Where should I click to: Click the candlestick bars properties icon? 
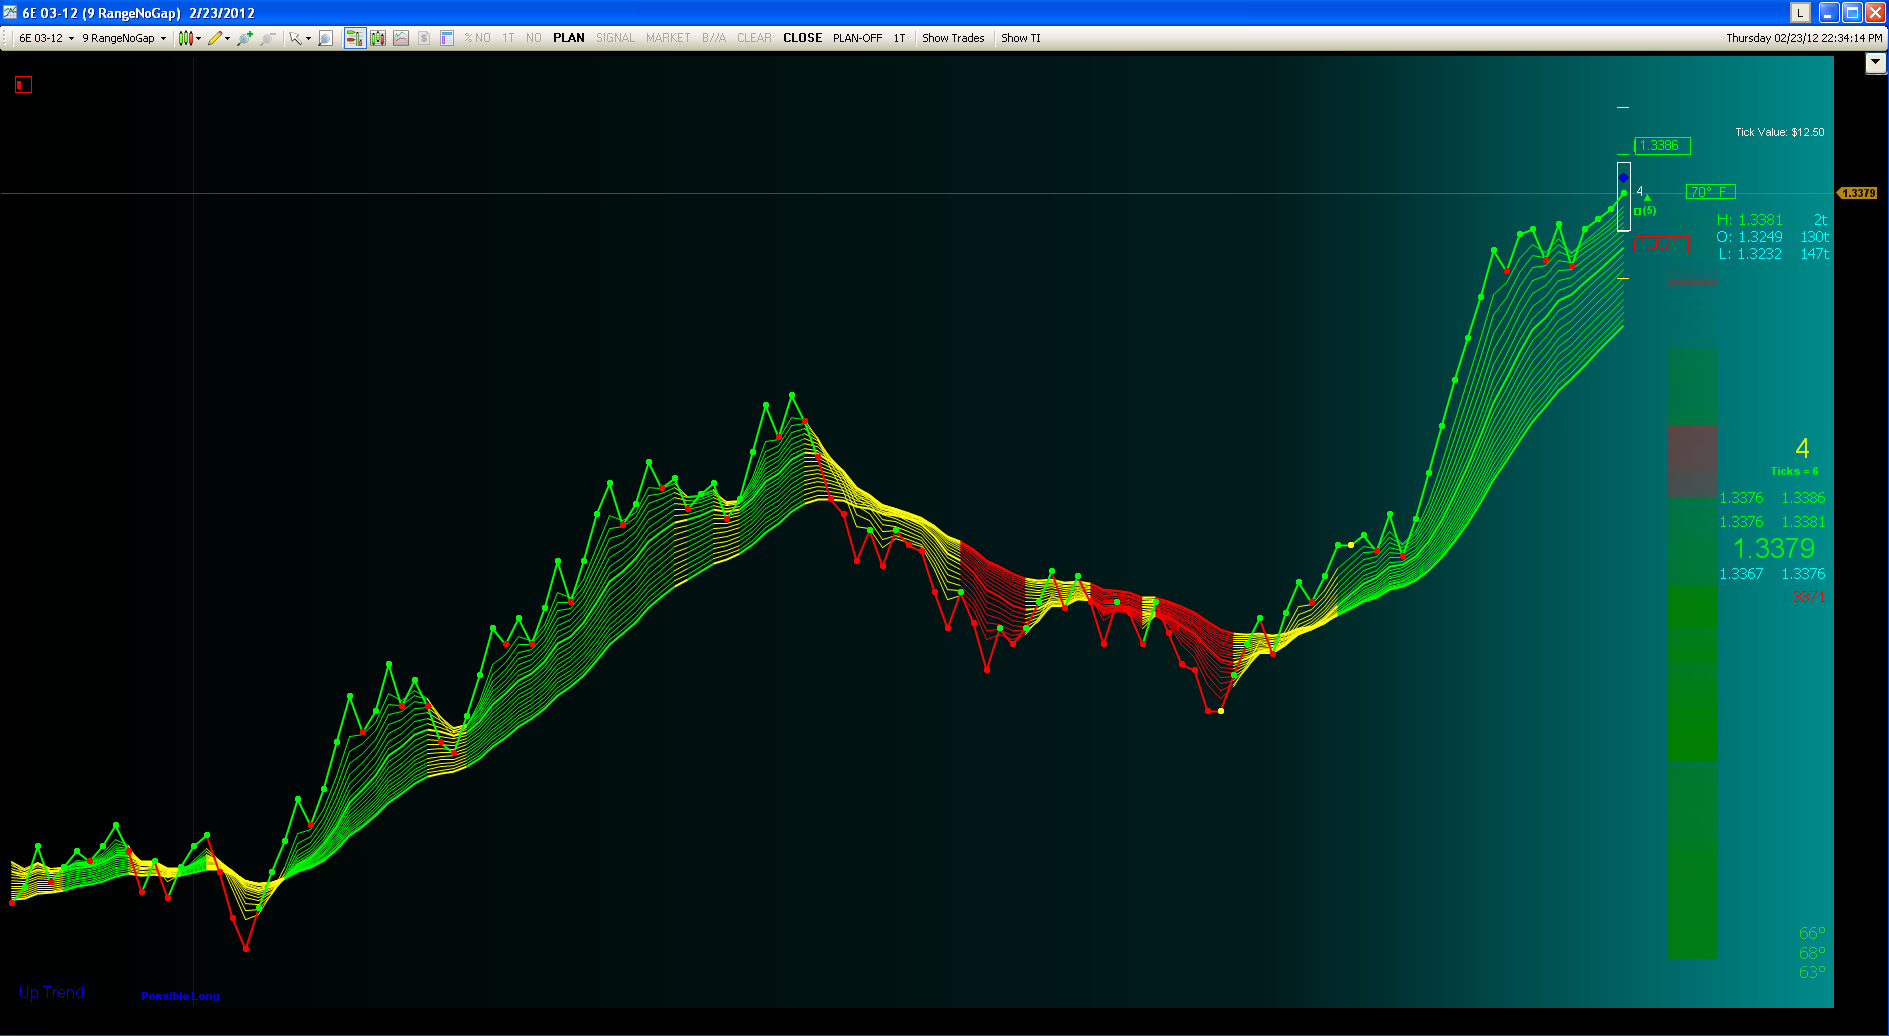tap(378, 38)
